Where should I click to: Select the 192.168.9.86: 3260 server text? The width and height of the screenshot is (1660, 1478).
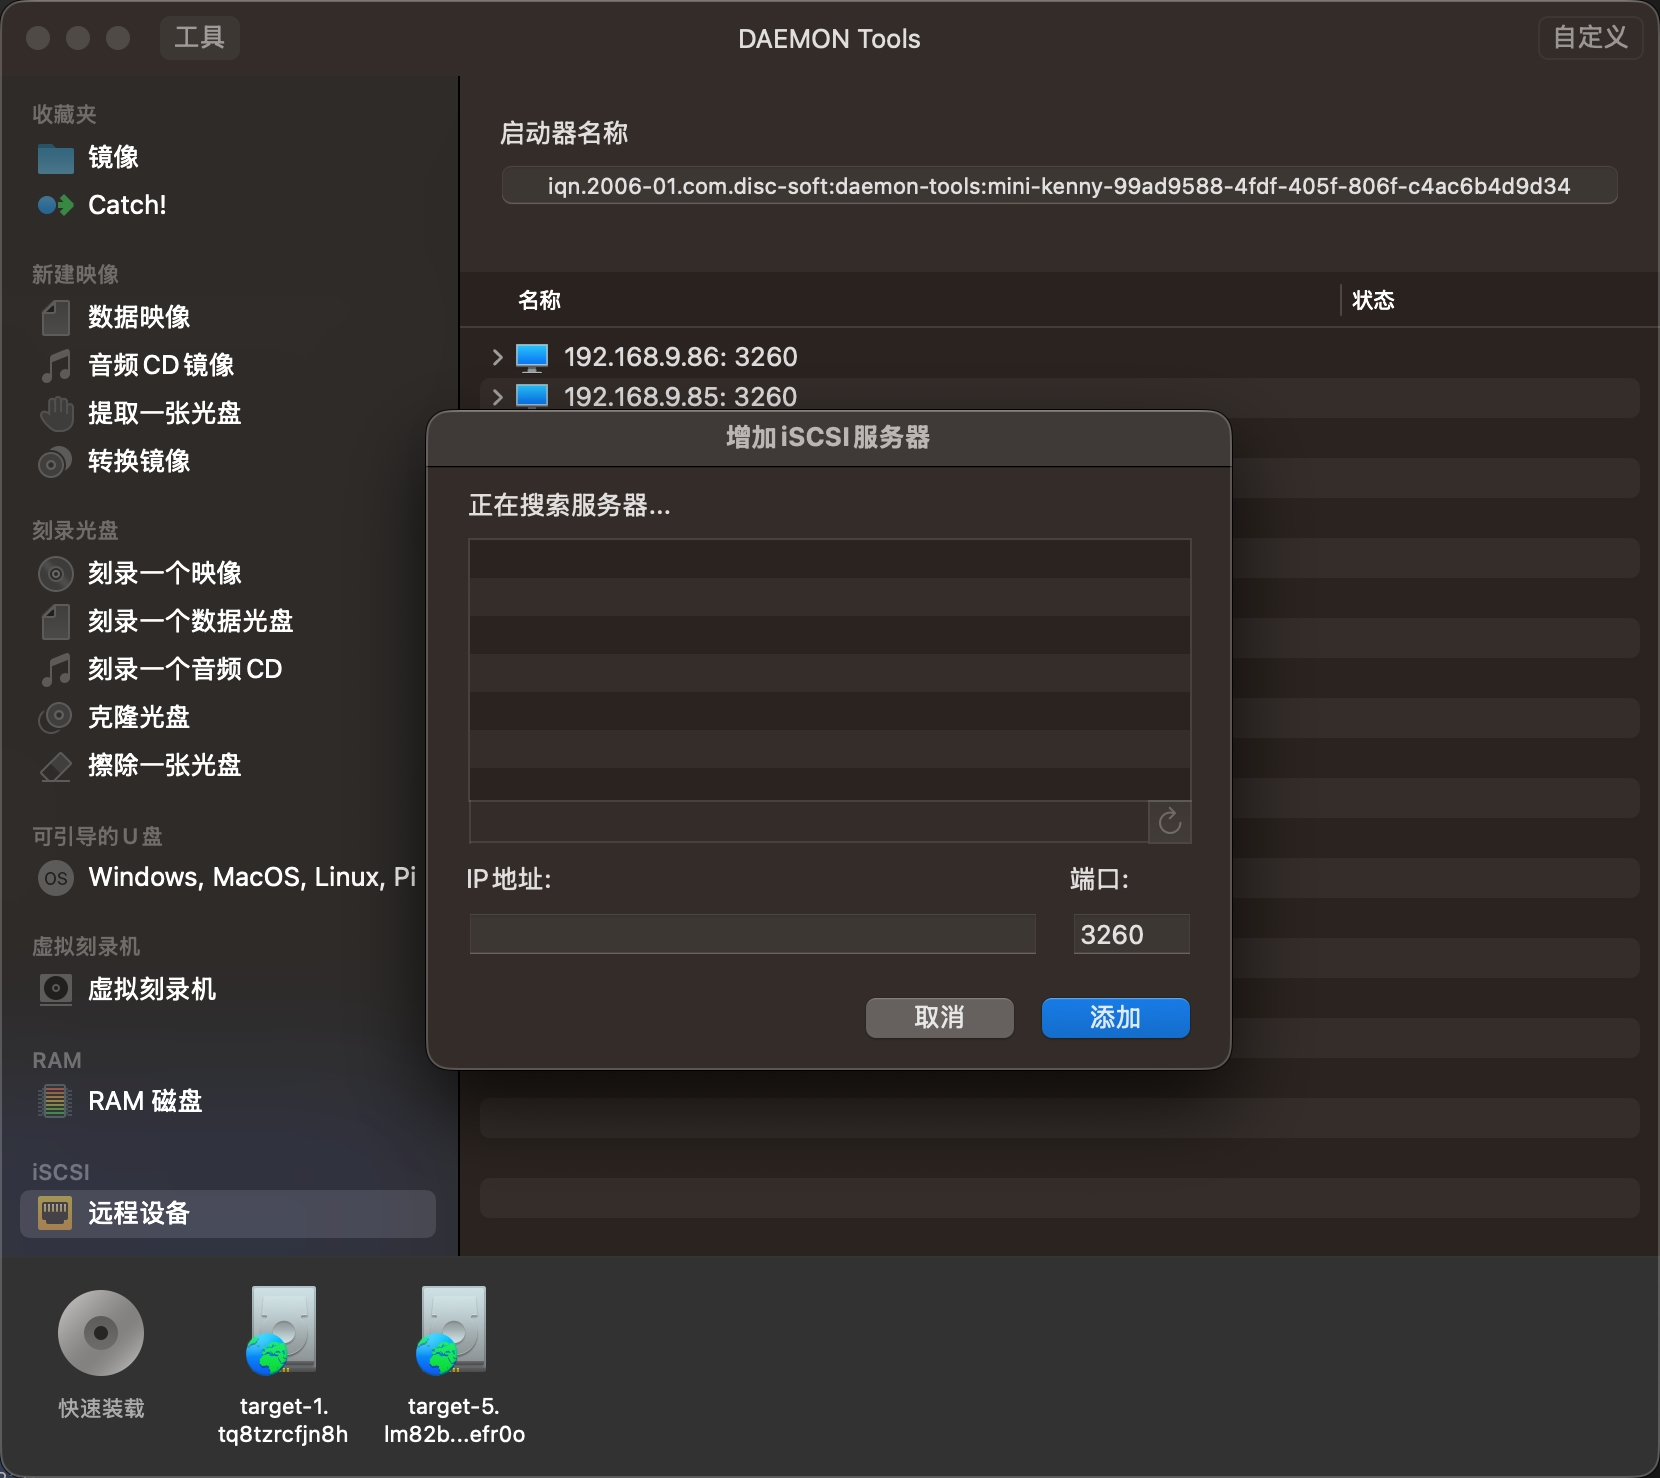(x=681, y=357)
